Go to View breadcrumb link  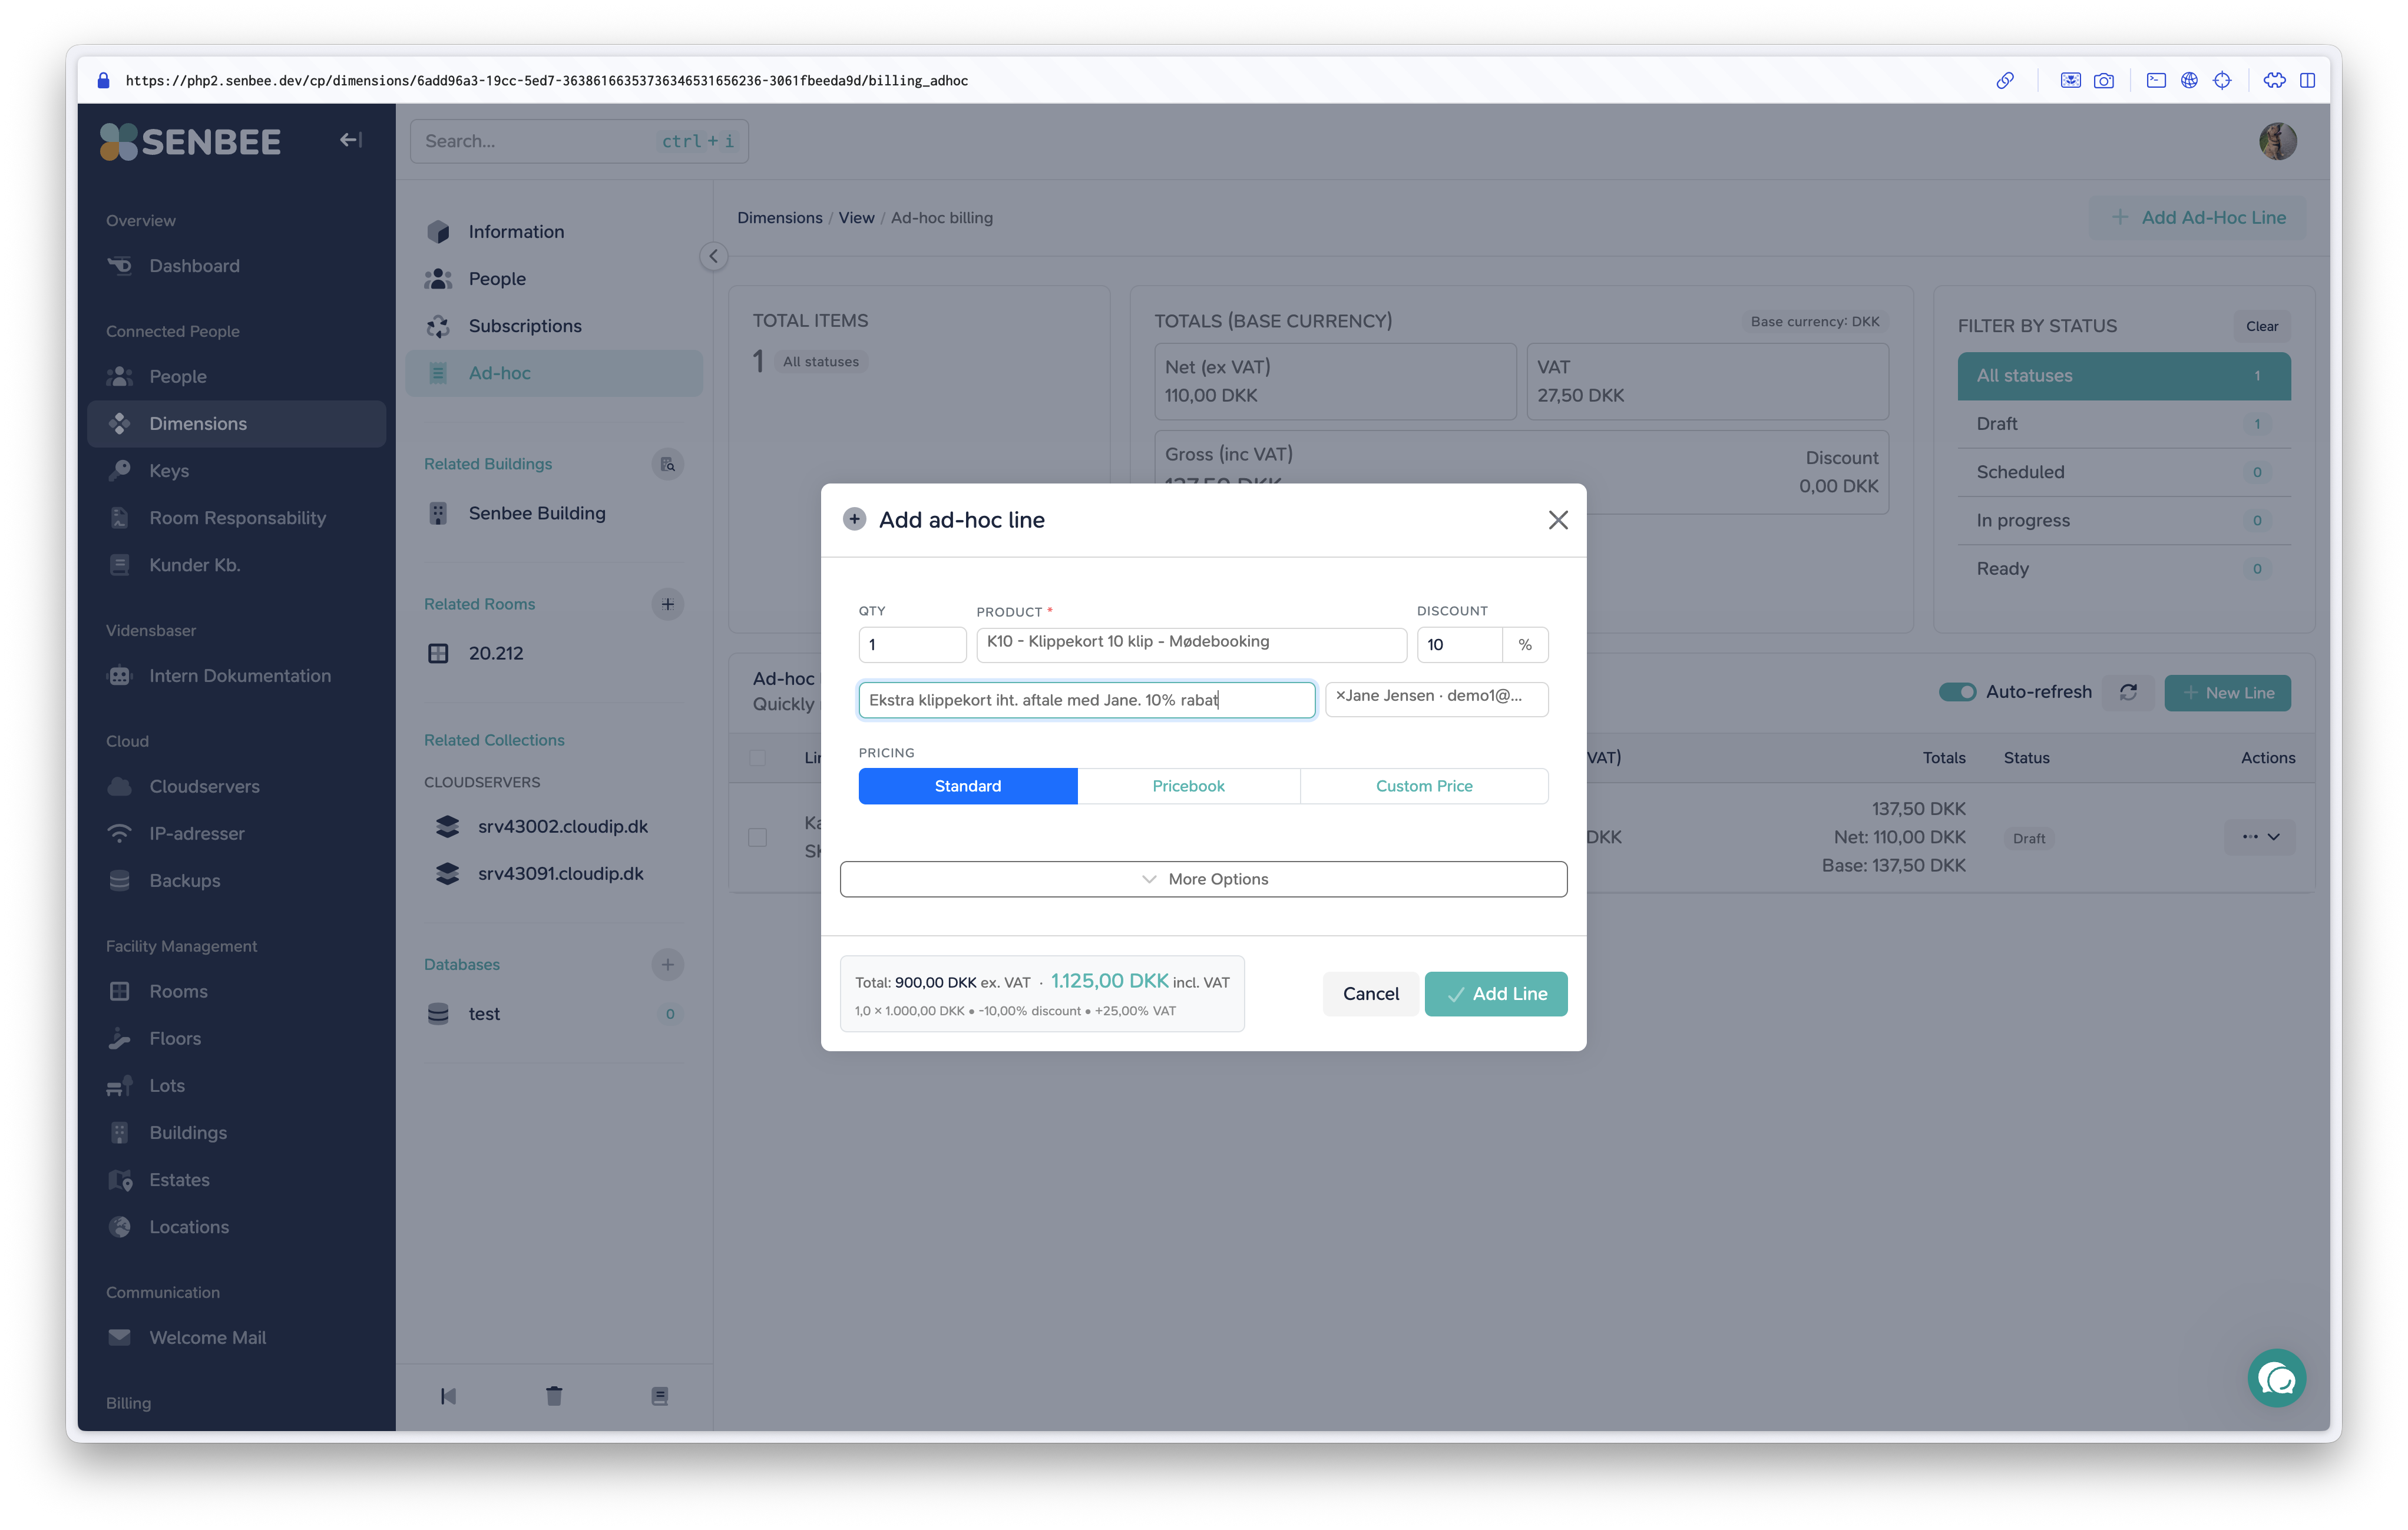pos(856,218)
